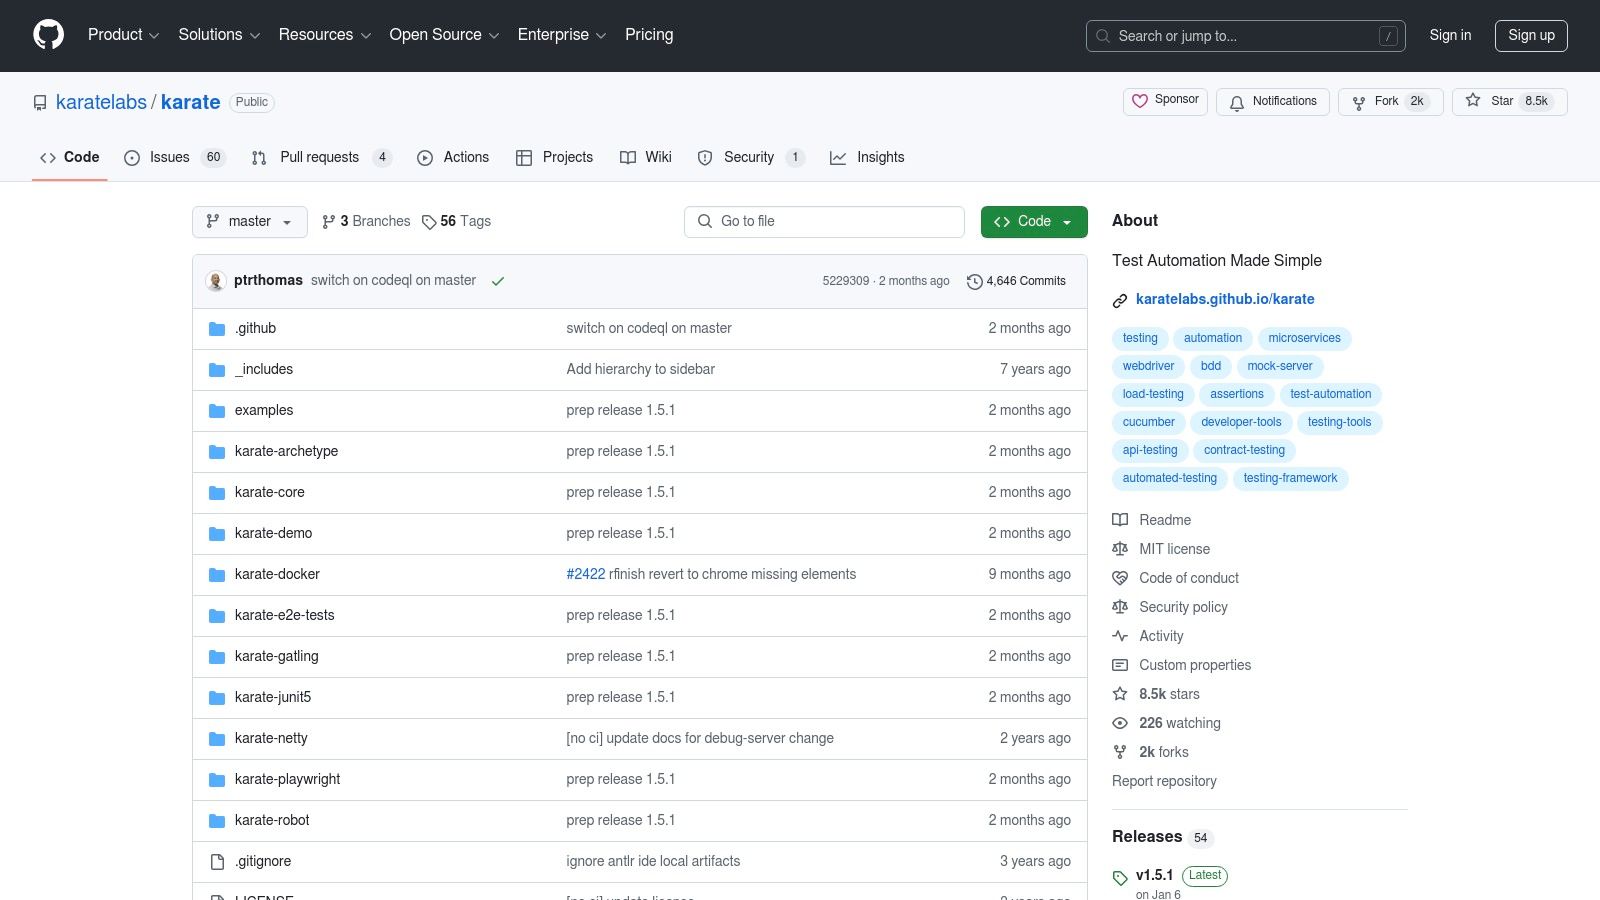This screenshot has width=1600, height=900.
Task: Click the watching eye icon
Action: [x=1120, y=723]
